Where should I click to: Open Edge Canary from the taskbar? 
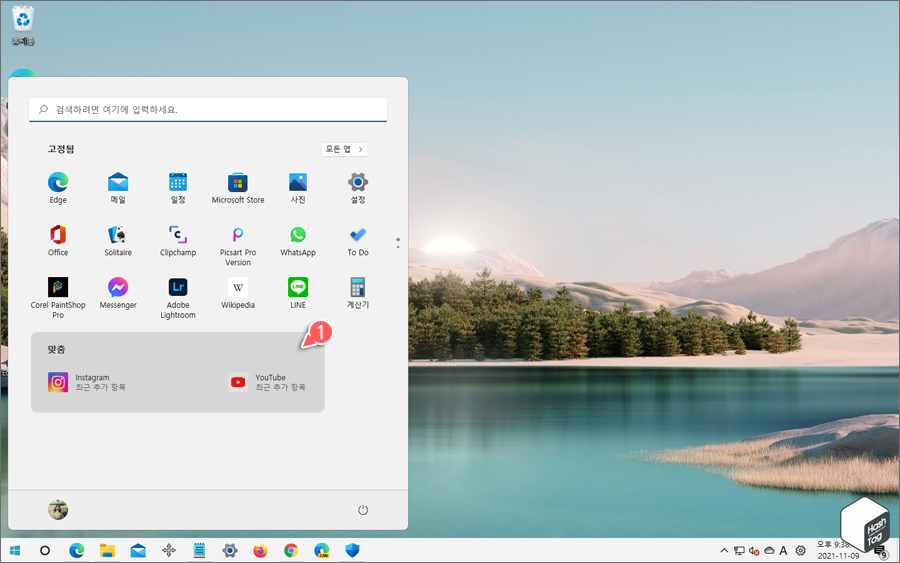321,551
